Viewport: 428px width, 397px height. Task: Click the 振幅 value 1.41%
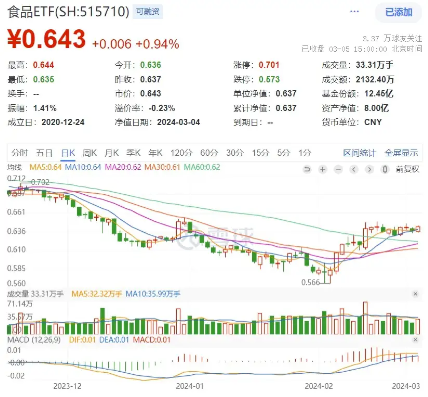point(45,108)
